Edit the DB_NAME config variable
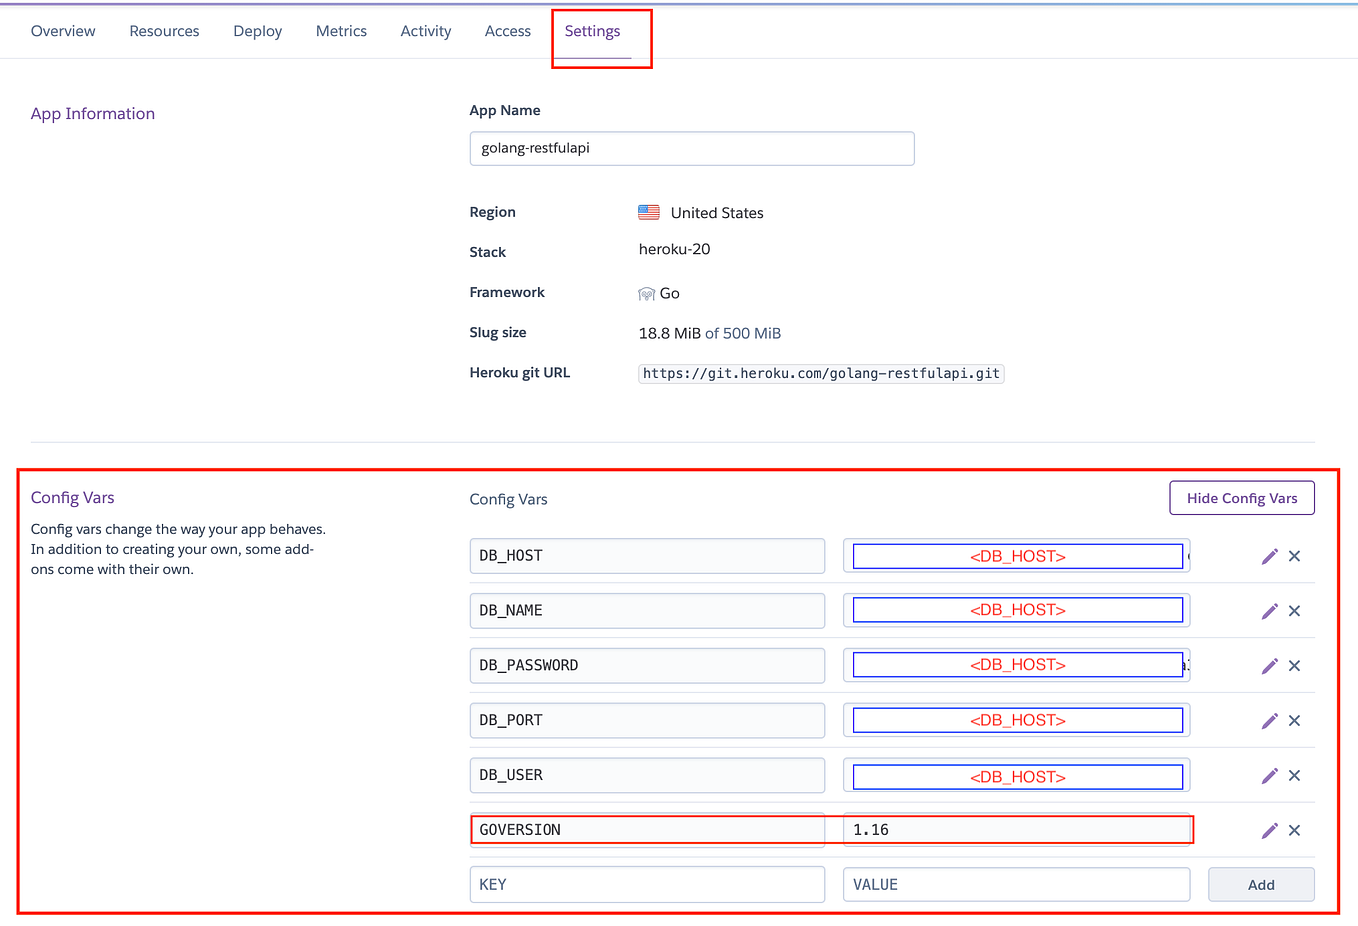The width and height of the screenshot is (1358, 926). [x=1269, y=610]
